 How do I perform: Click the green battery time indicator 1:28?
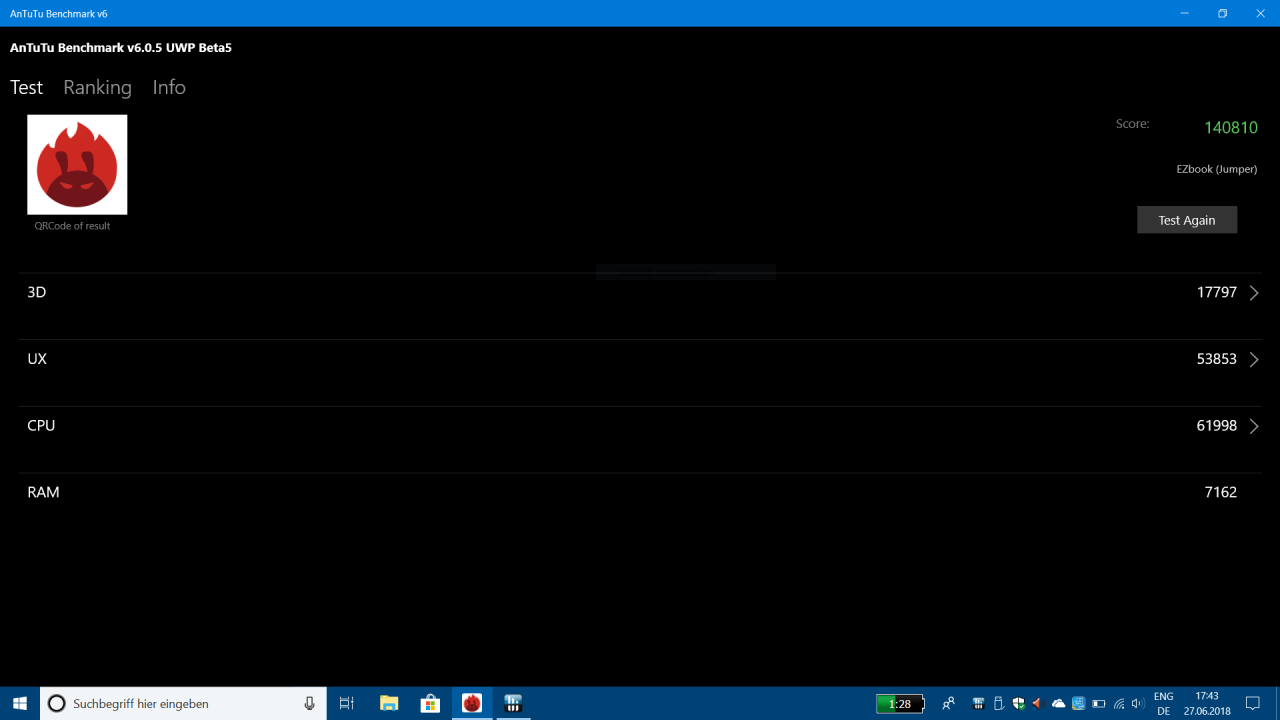click(900, 704)
